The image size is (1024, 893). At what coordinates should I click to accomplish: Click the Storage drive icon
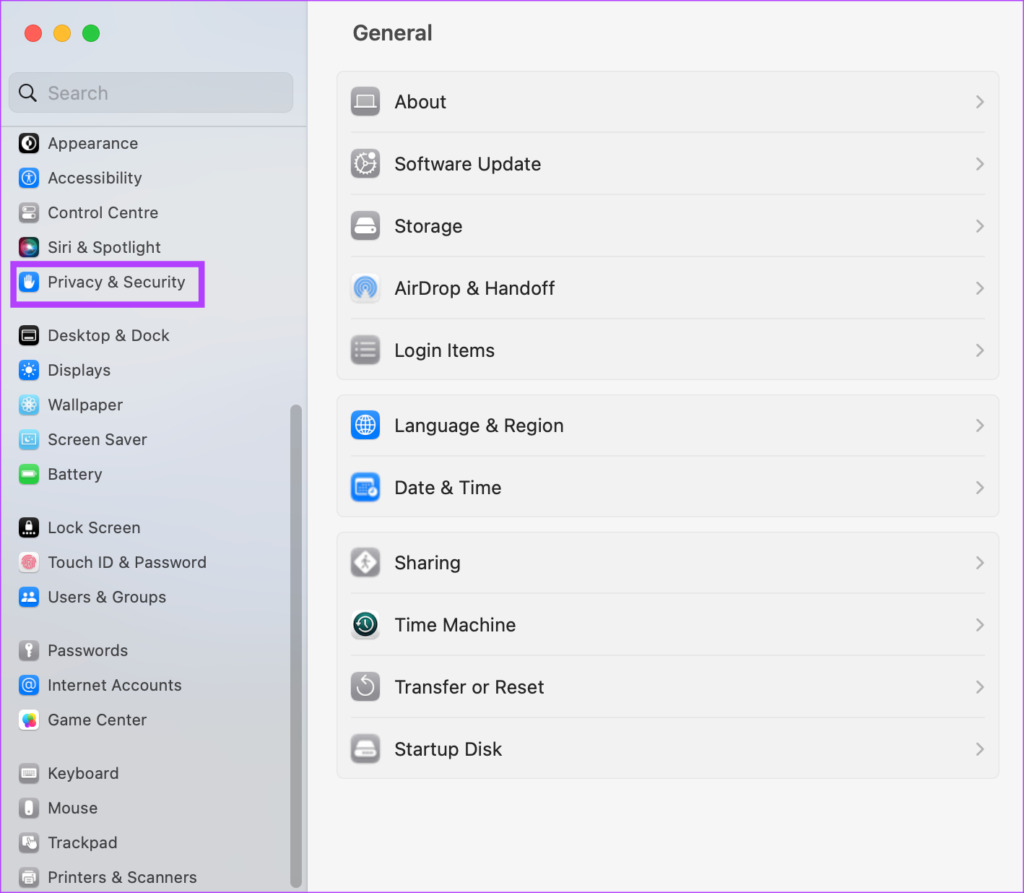point(365,225)
